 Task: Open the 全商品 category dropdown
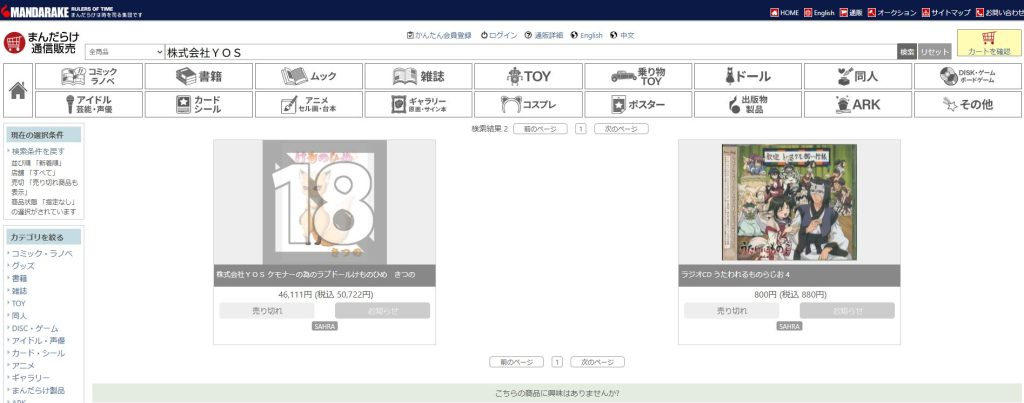point(125,52)
